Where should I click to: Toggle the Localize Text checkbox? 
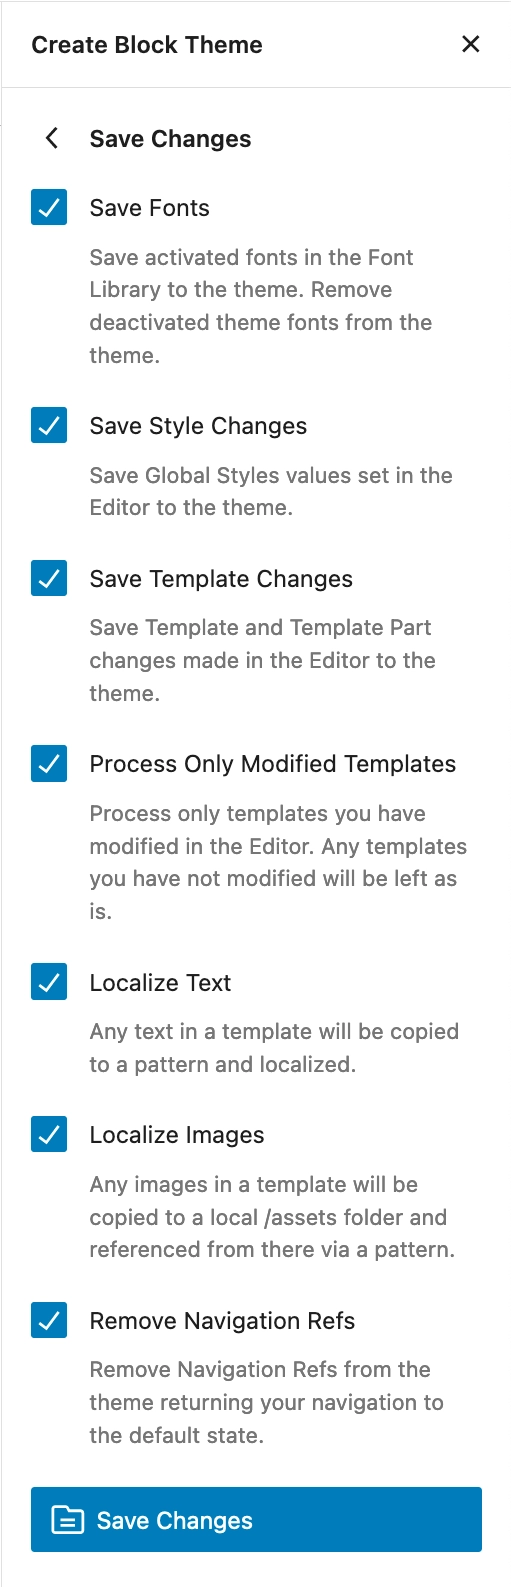pyautogui.click(x=49, y=983)
